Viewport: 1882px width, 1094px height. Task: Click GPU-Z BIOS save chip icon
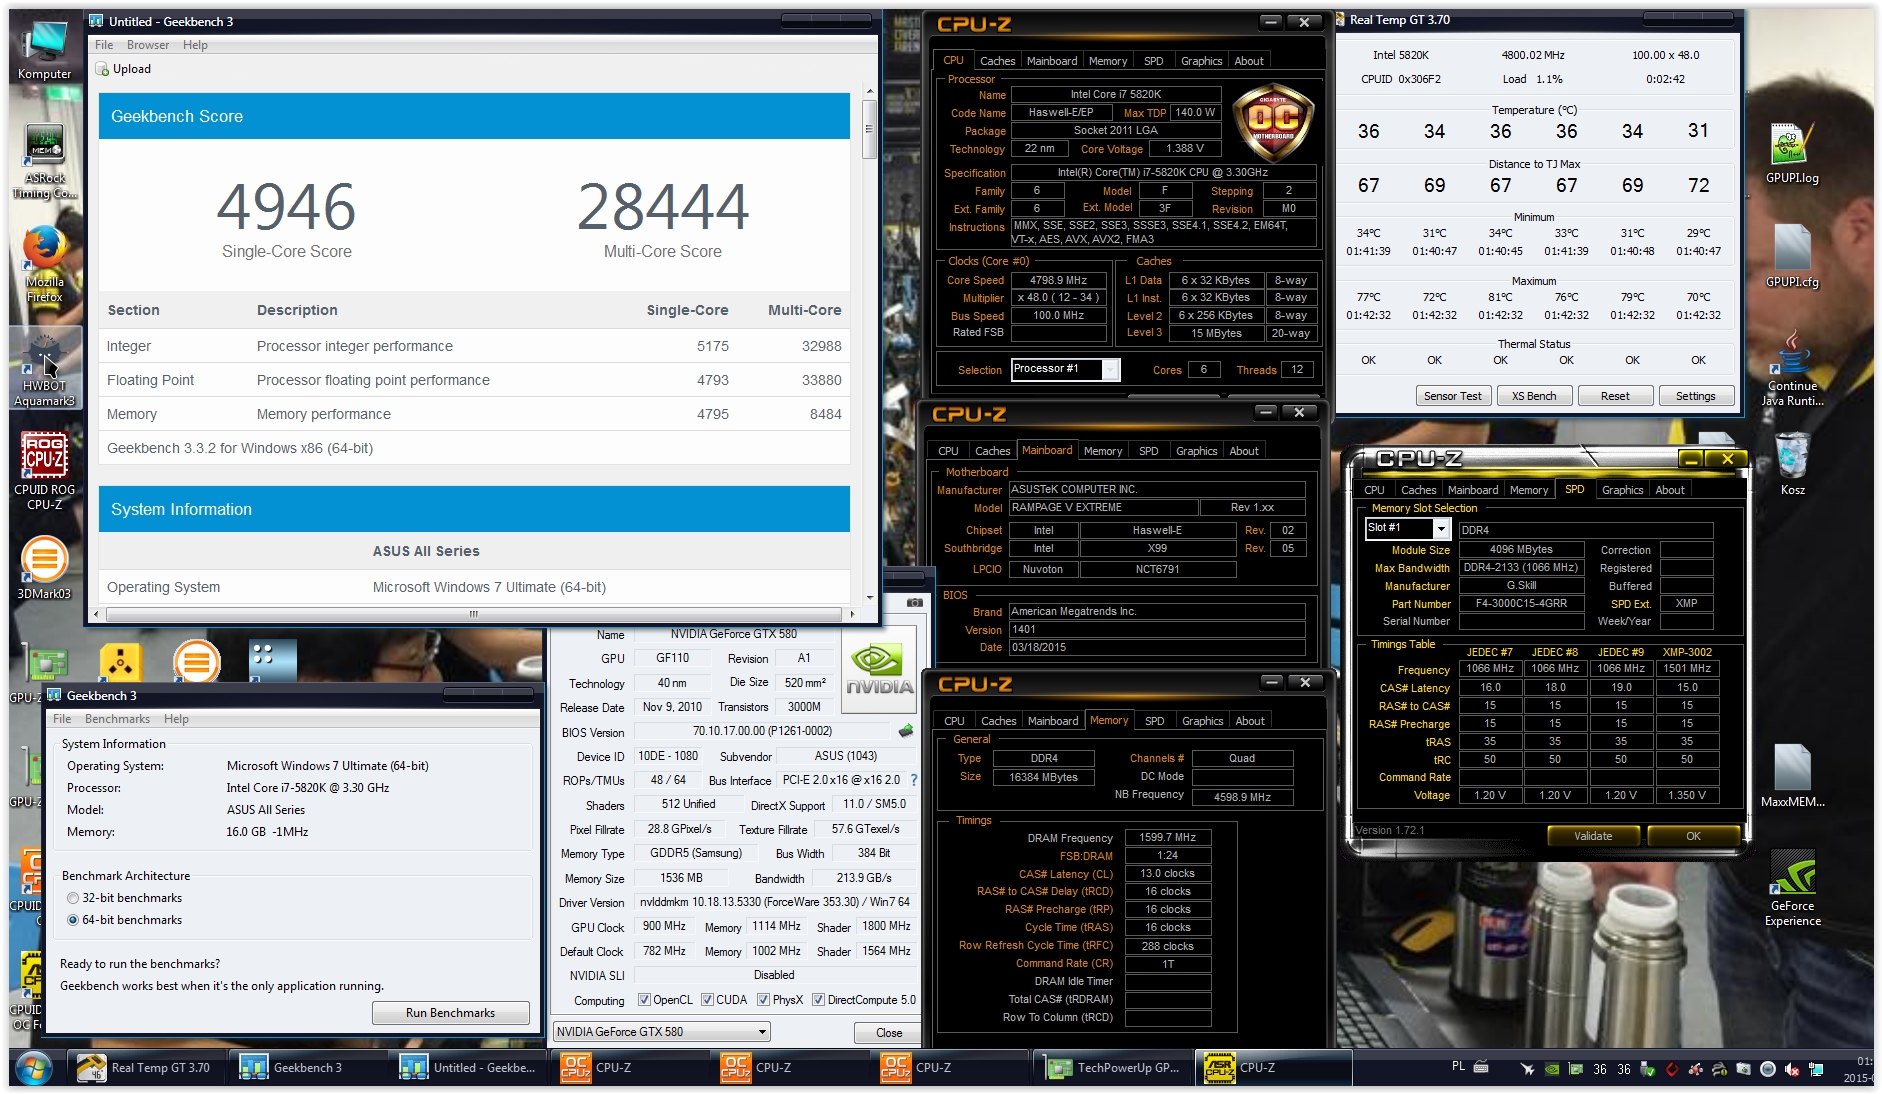906,731
